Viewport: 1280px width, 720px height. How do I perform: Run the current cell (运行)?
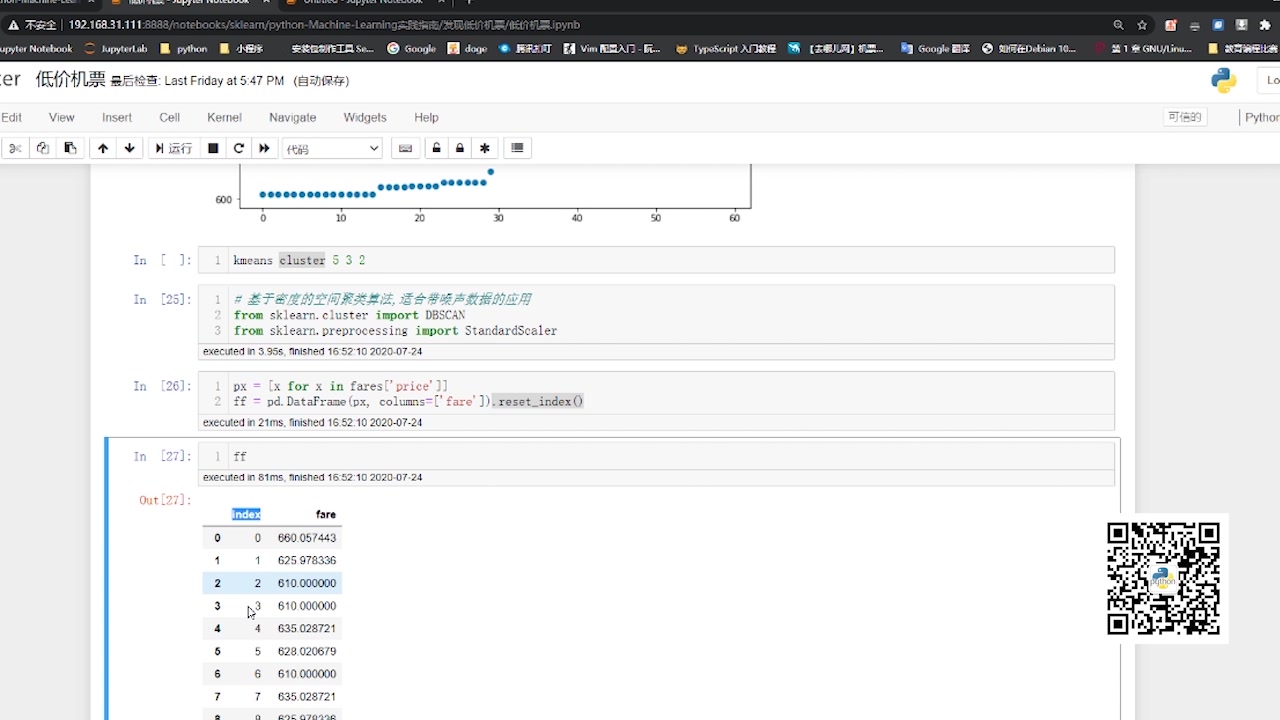click(x=173, y=148)
